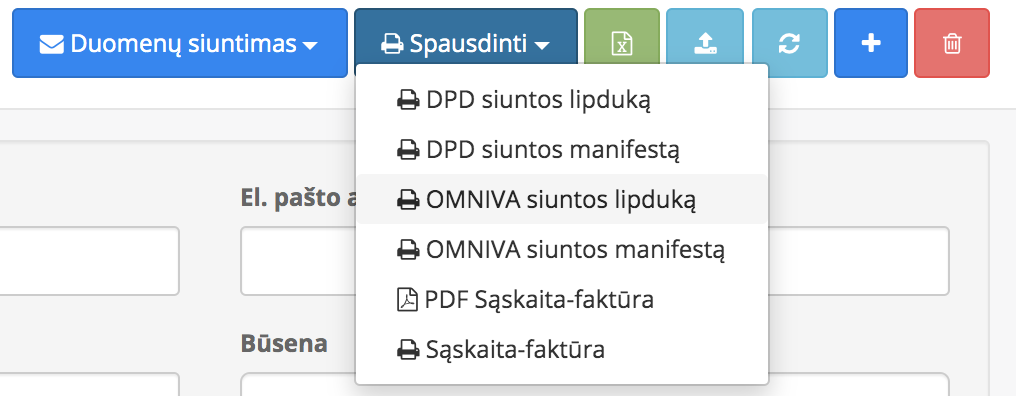Click the caret arrow on Spausdinti
This screenshot has width=1016, height=396.
coord(542,45)
